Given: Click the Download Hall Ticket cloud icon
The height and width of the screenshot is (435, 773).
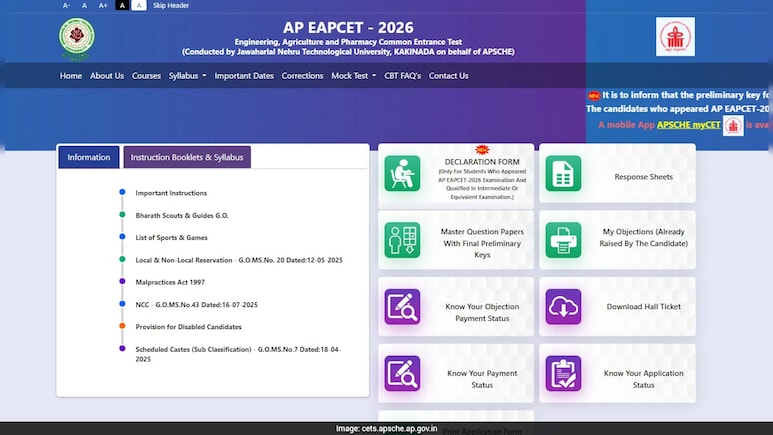Looking at the screenshot, I should click(x=563, y=306).
